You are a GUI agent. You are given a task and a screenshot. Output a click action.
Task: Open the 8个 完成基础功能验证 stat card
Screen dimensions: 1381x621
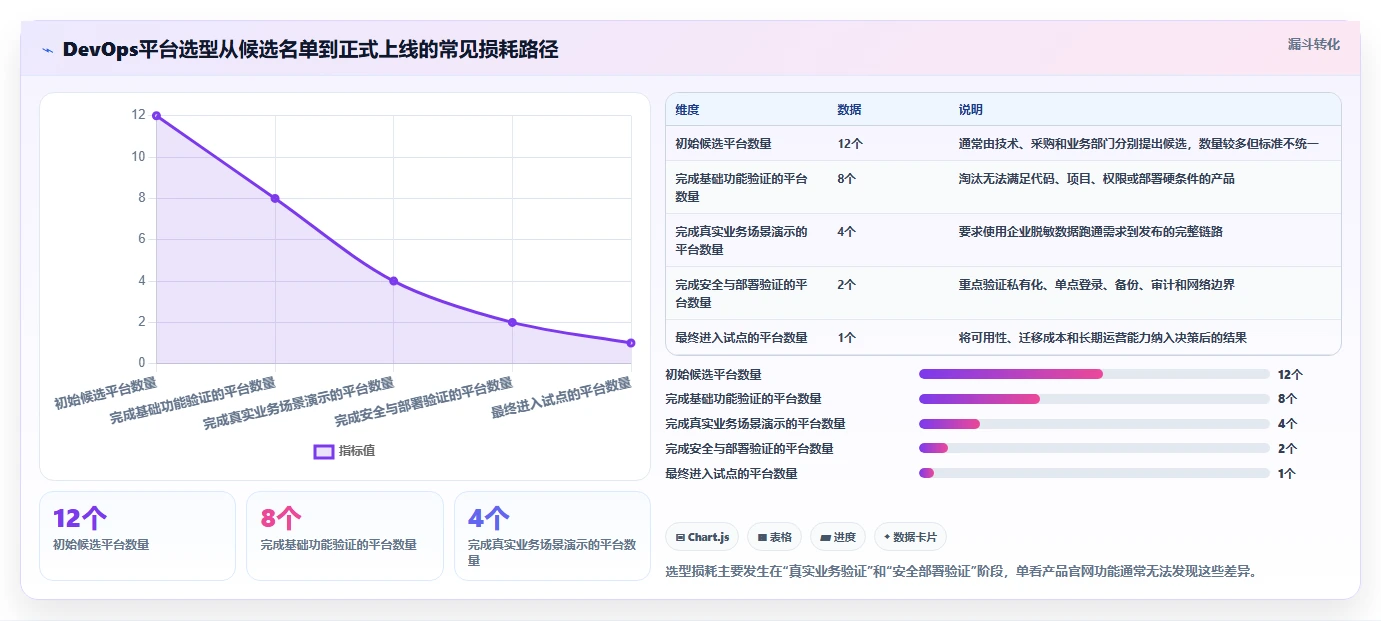(x=344, y=535)
